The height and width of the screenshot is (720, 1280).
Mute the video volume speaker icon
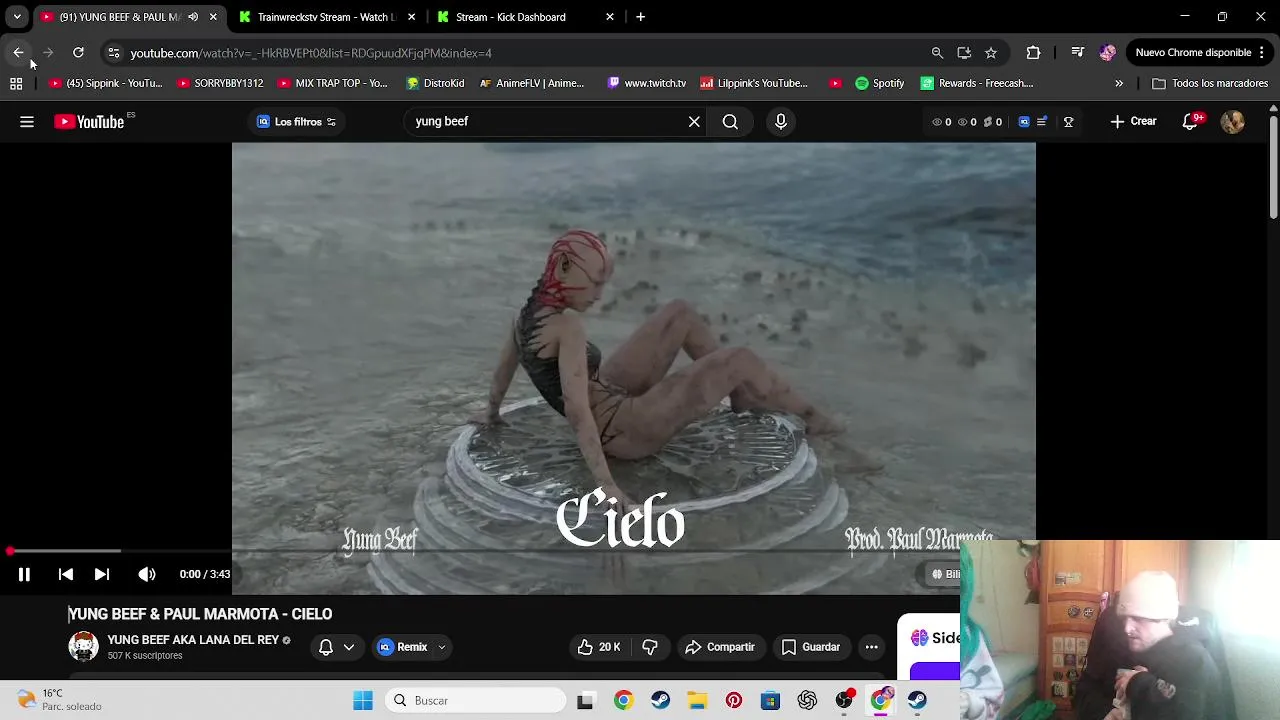[x=147, y=574]
